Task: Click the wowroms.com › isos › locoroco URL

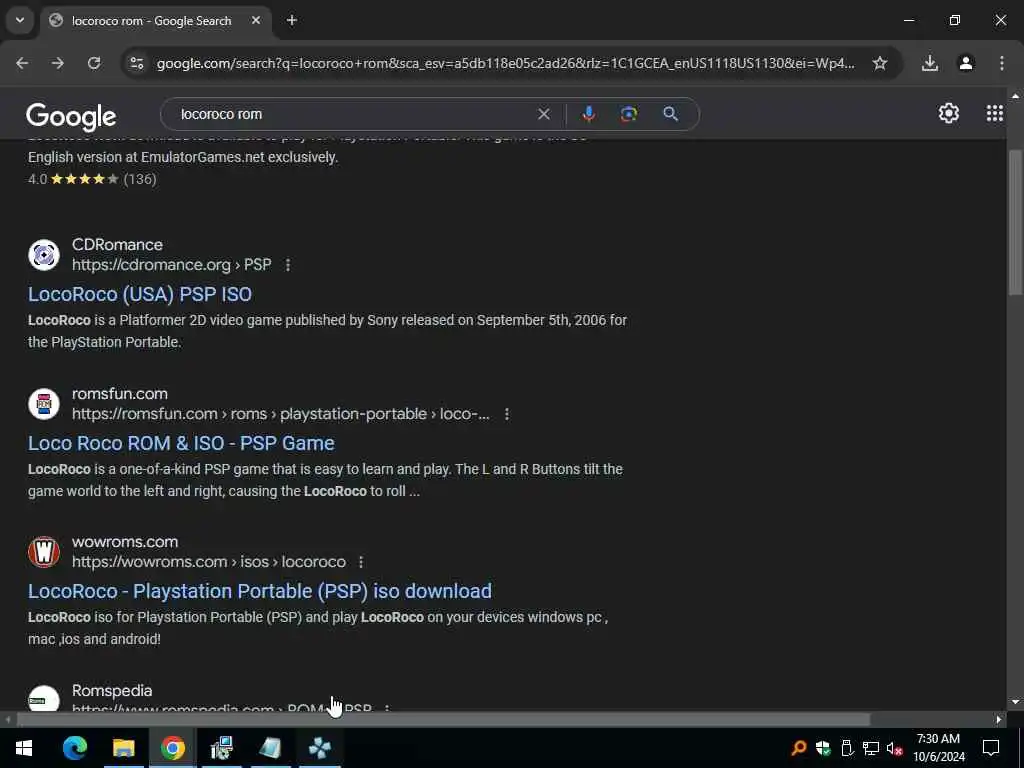Action: pyautogui.click(x=209, y=562)
